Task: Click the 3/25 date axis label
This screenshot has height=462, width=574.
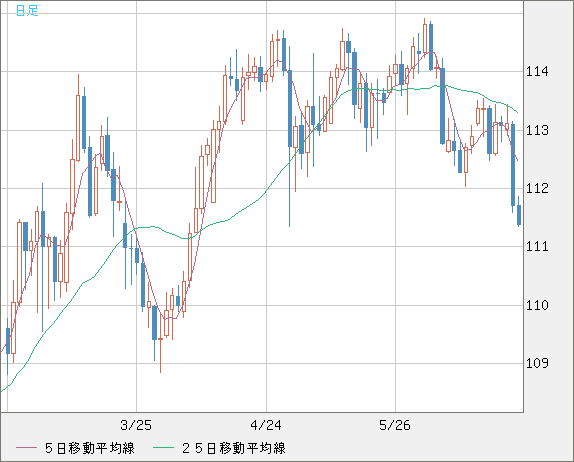Action: [x=136, y=425]
